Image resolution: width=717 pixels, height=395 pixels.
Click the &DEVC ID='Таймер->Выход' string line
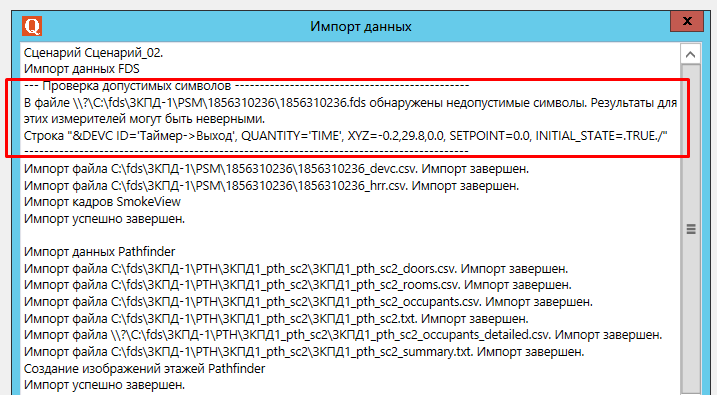[346, 136]
